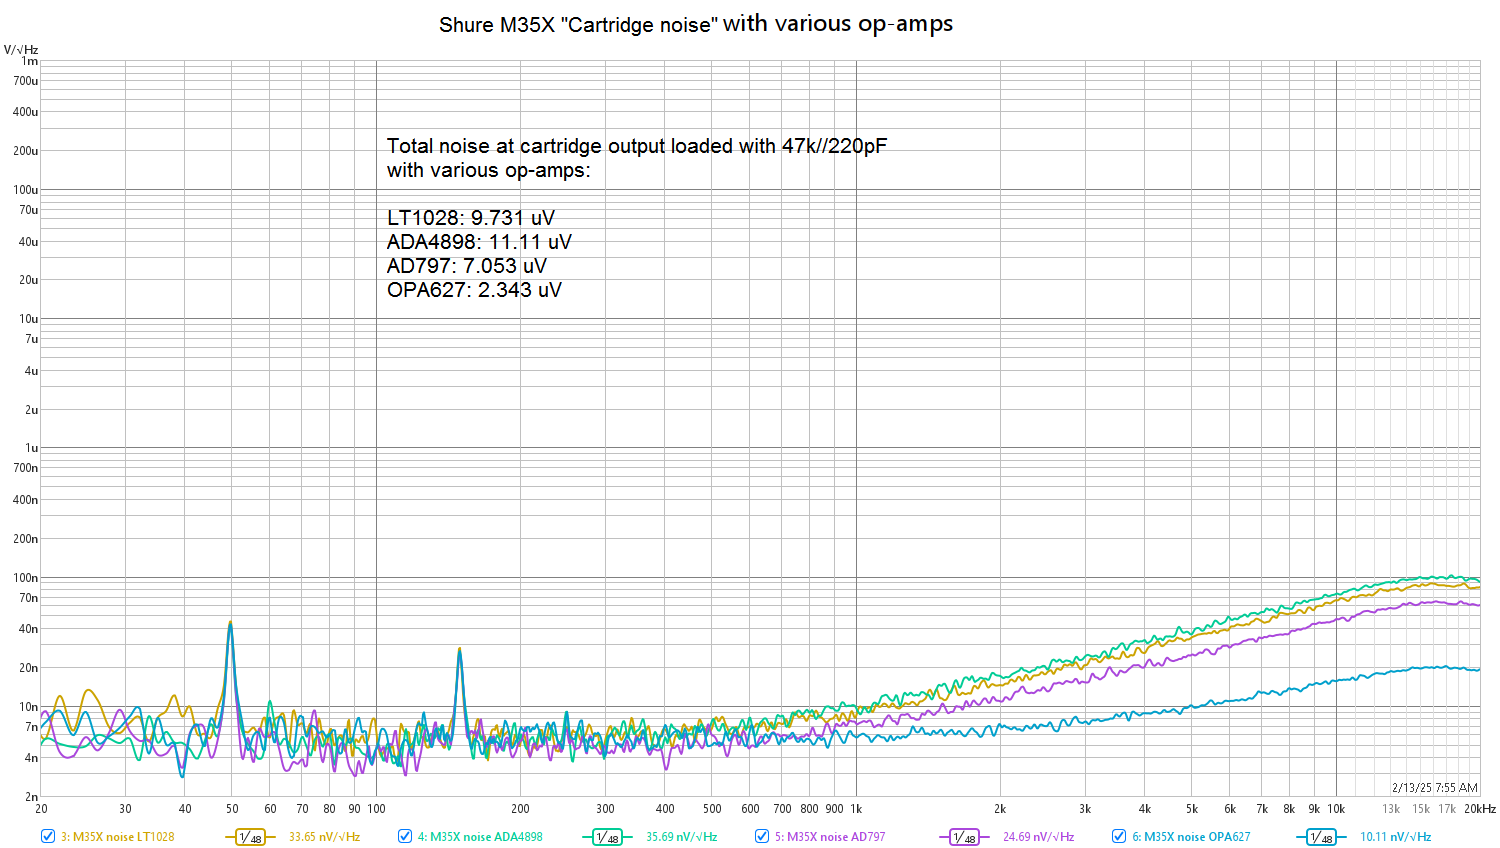
Task: Click the 1/48 smoothing icon for OPA627
Action: pyautogui.click(x=1321, y=837)
